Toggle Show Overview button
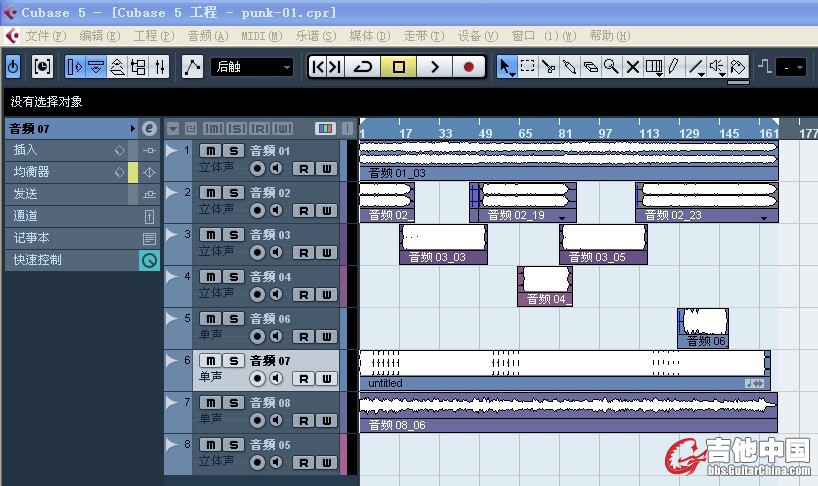Screen dimensions: 818x486 pos(117,67)
